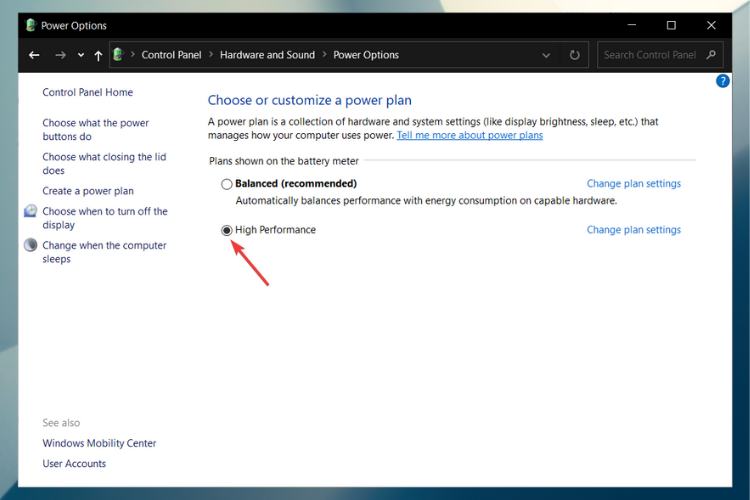Image resolution: width=750 pixels, height=500 pixels.
Task: Select the High Performance radio button
Action: (x=227, y=230)
